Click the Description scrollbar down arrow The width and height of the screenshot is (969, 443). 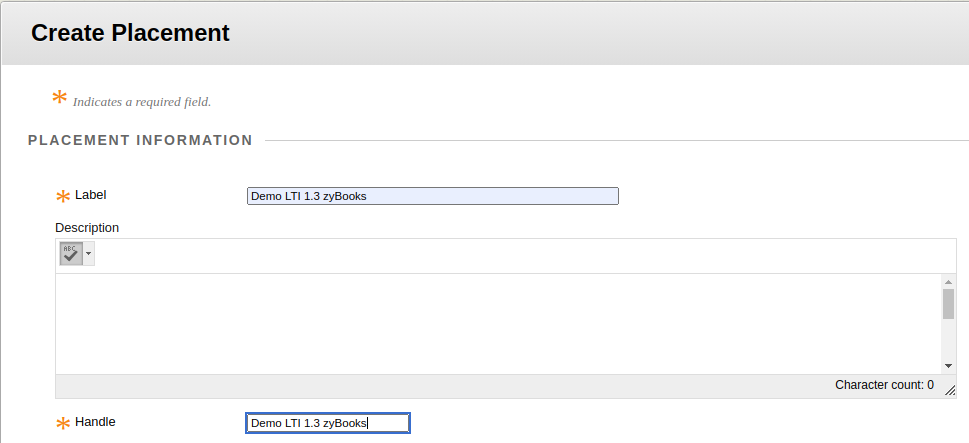tap(949, 366)
